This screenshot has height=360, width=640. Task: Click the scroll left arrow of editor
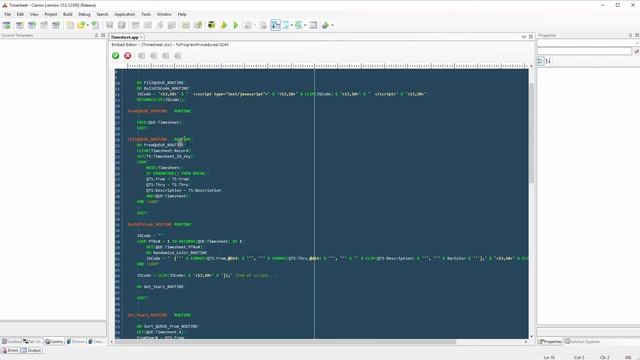[x=112, y=342]
